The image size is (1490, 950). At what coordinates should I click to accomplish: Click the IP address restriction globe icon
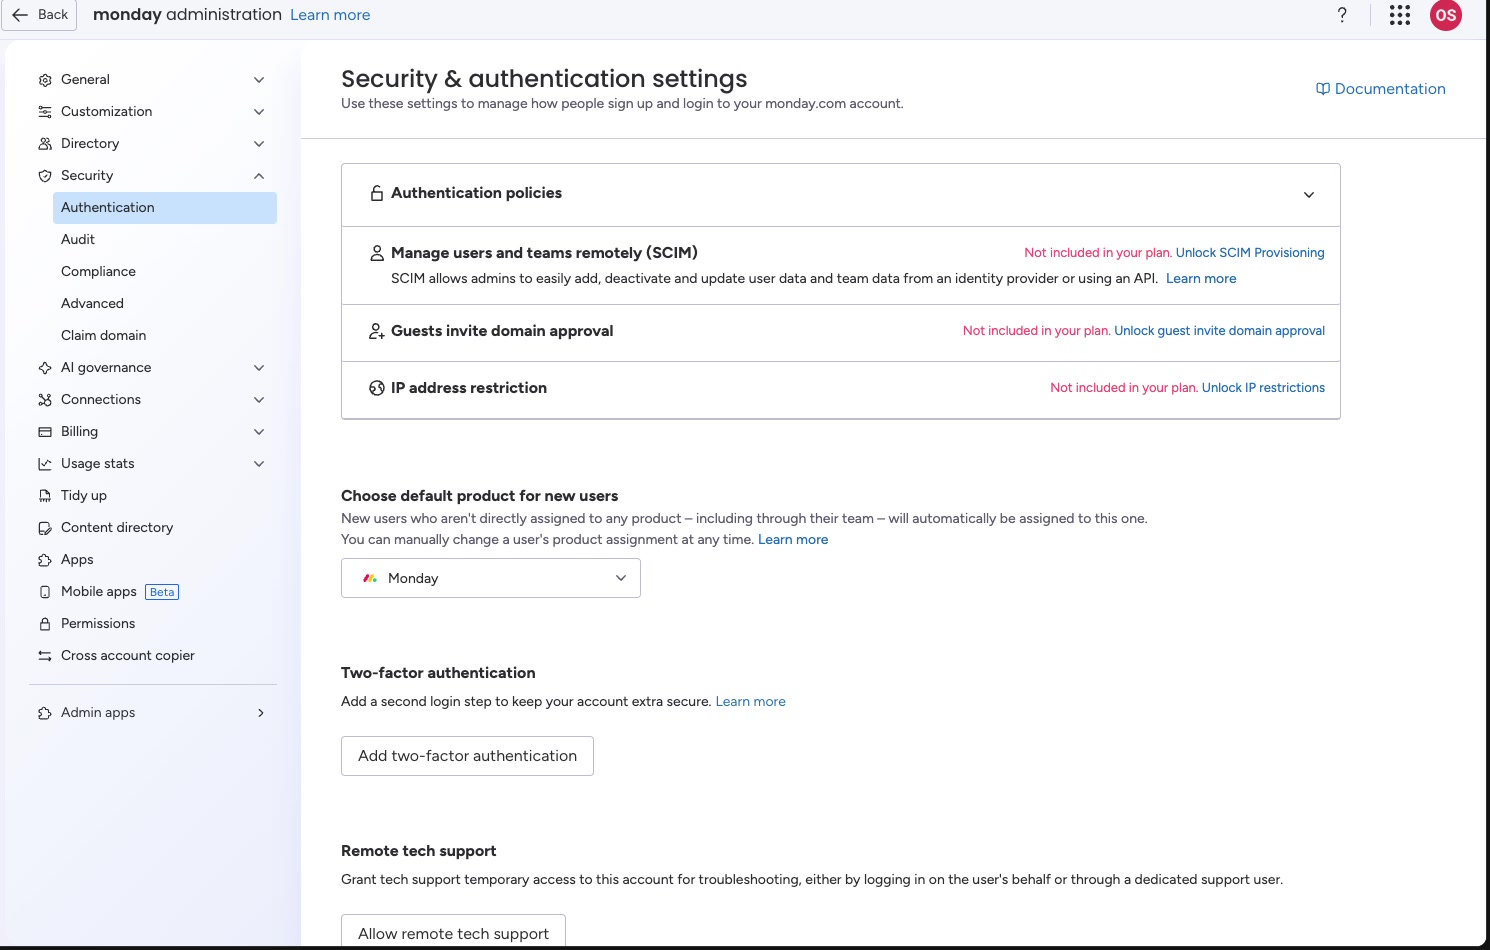pos(377,388)
